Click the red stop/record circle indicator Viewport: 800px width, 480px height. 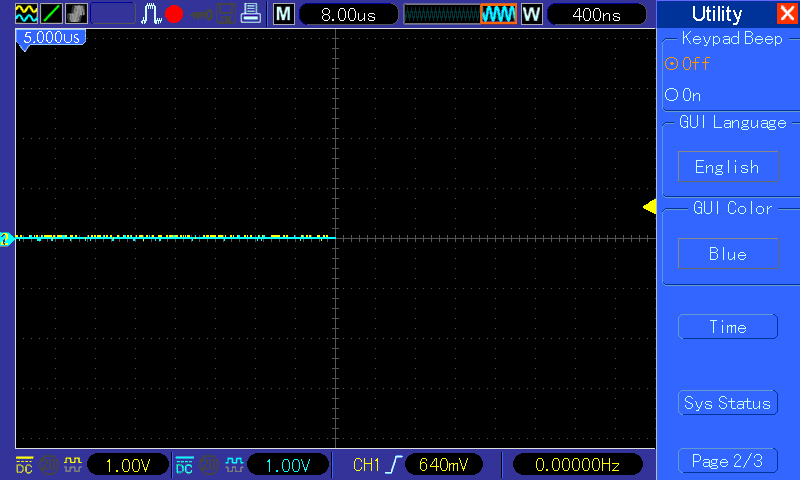click(x=174, y=14)
